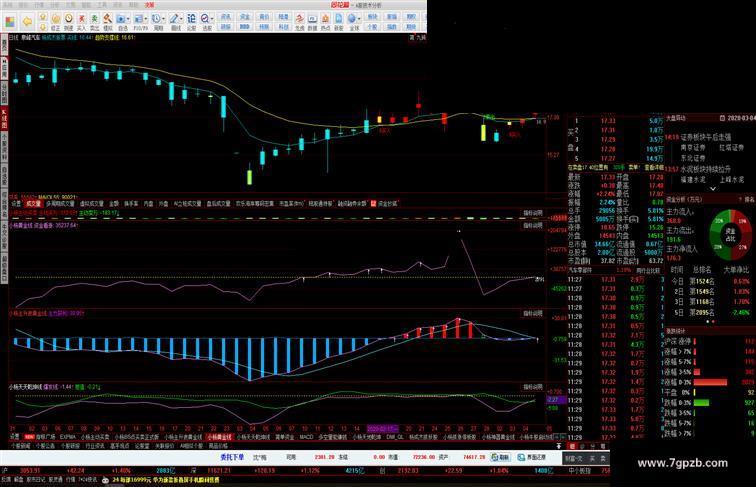
Task: Click the yellow back arrow icon
Action: click(27, 22)
